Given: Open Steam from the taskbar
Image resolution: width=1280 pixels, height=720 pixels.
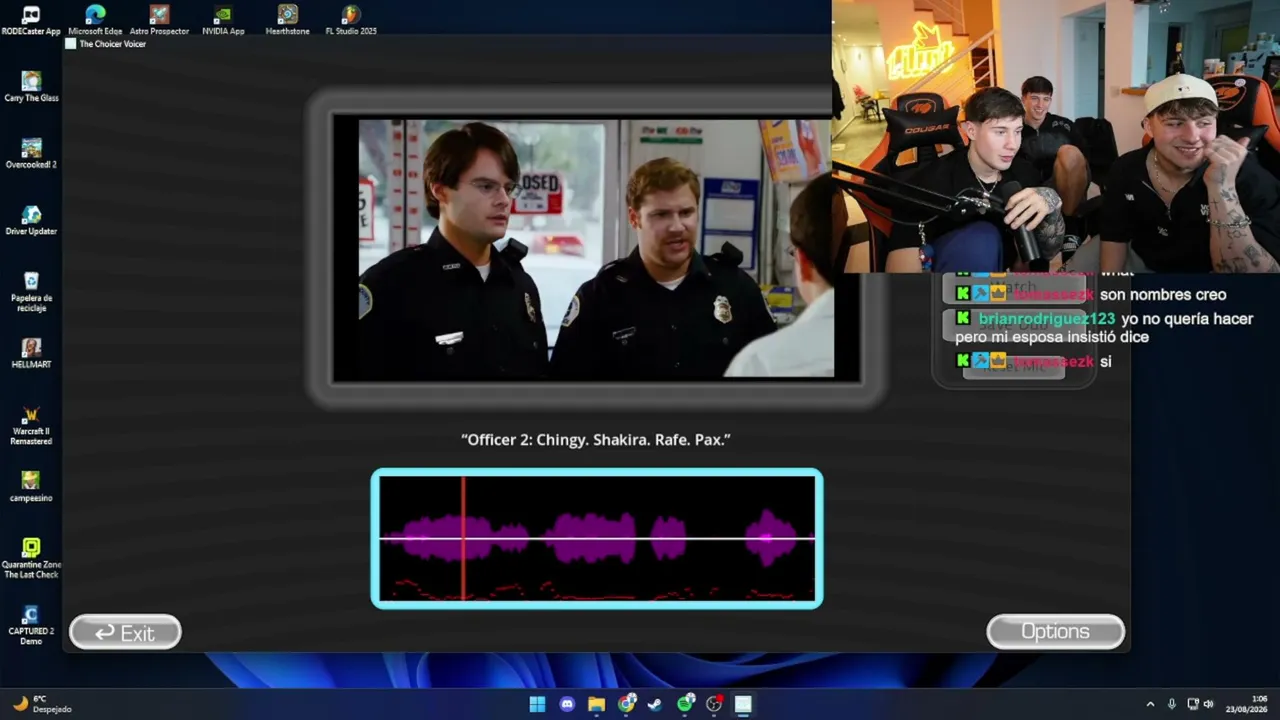Looking at the screenshot, I should (x=654, y=704).
